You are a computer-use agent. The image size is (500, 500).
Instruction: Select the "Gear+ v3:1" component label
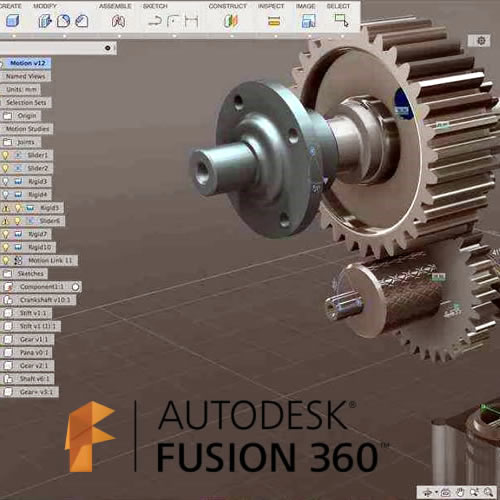coord(36,392)
